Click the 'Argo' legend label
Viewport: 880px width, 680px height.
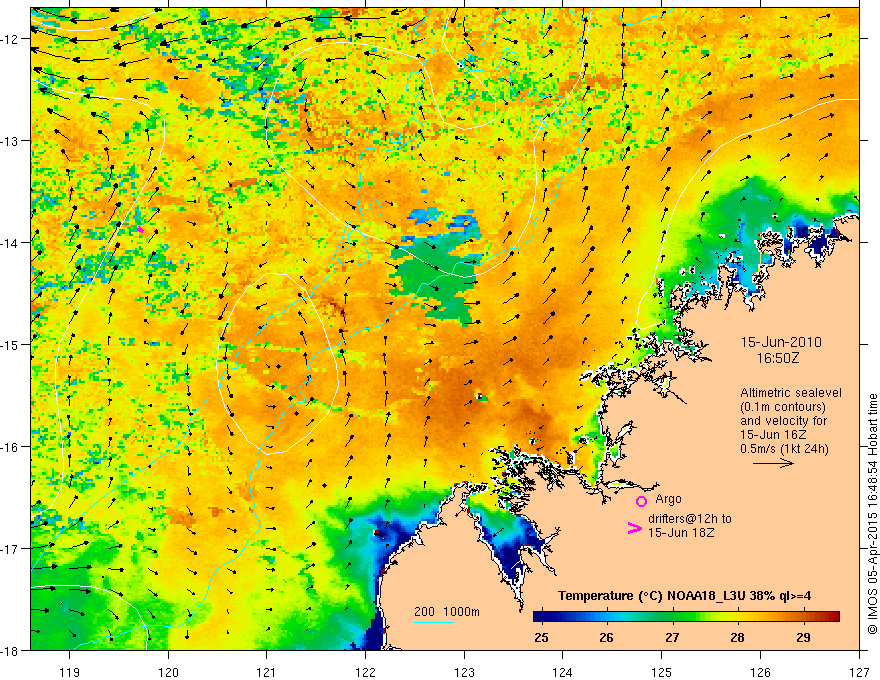[668, 499]
